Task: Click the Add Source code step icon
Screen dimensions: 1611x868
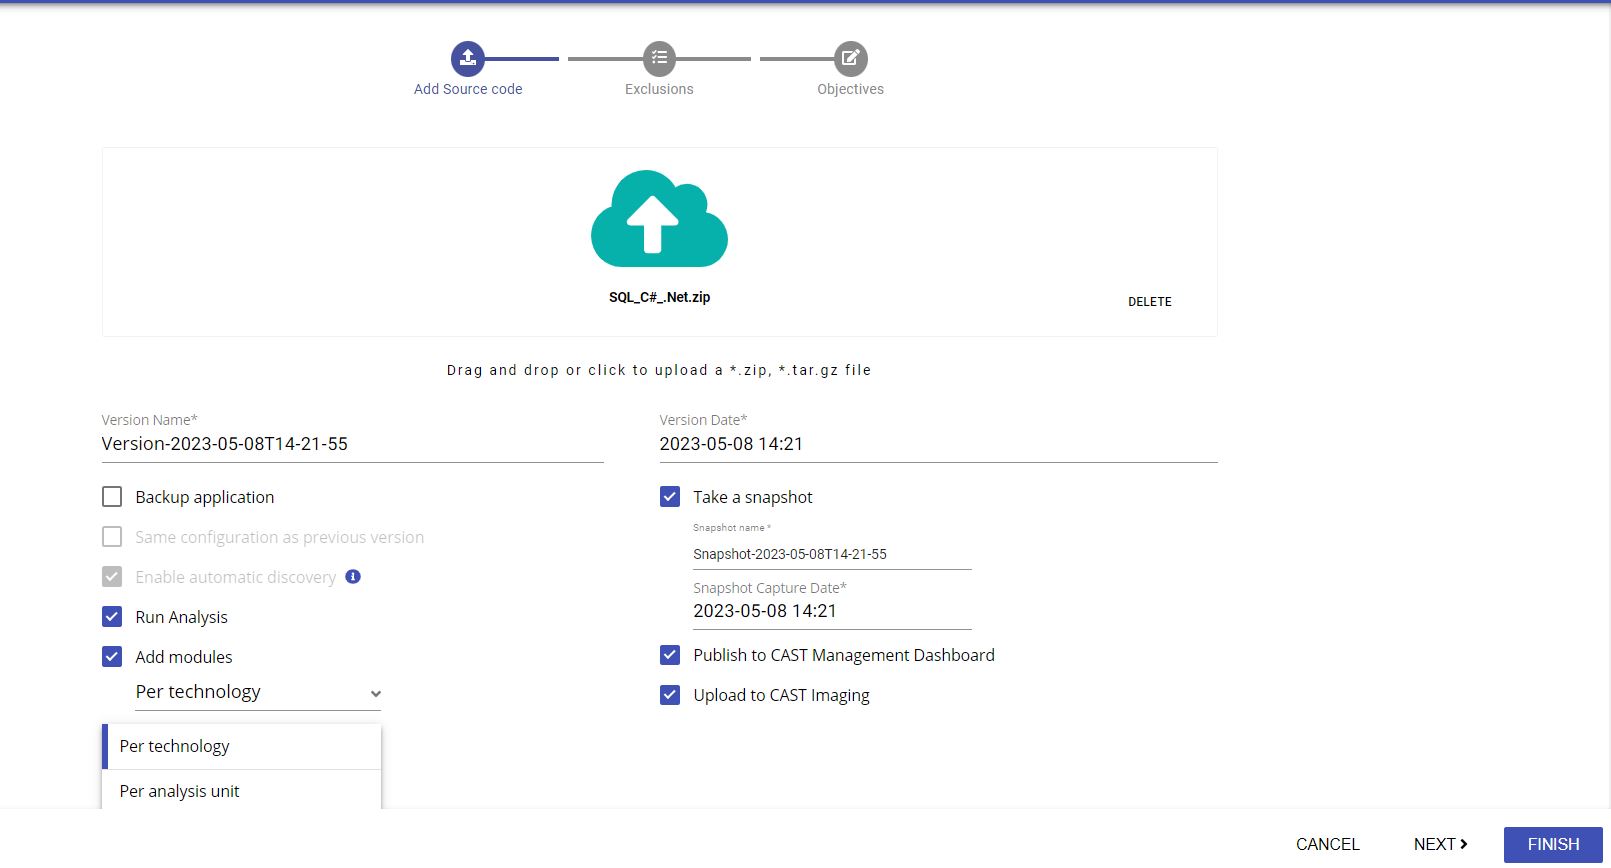Action: 468,58
